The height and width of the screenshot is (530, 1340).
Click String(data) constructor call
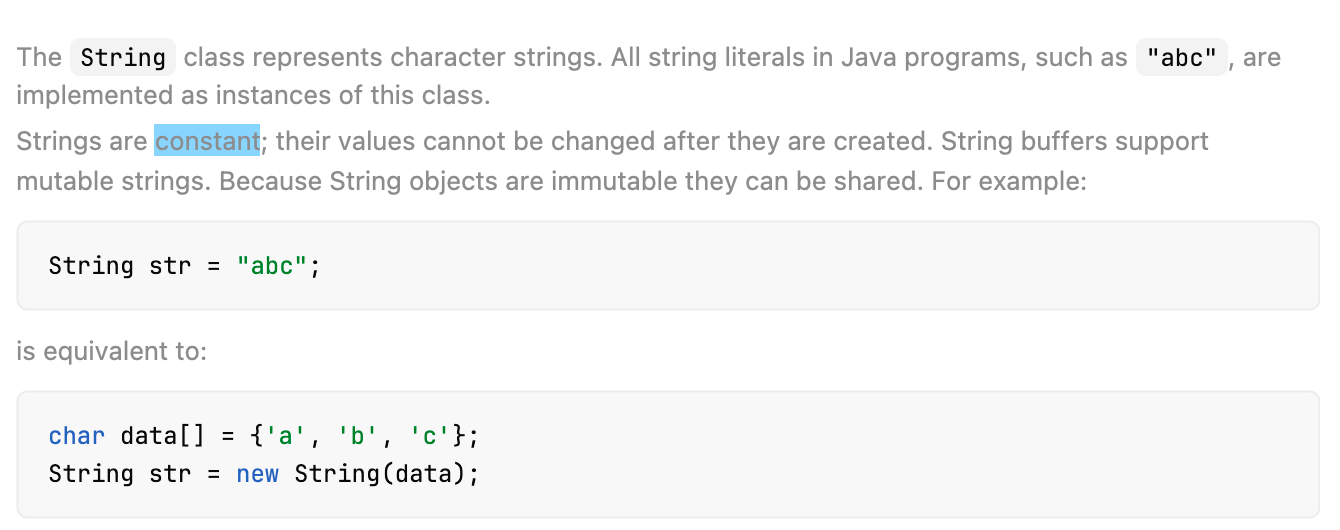380,473
